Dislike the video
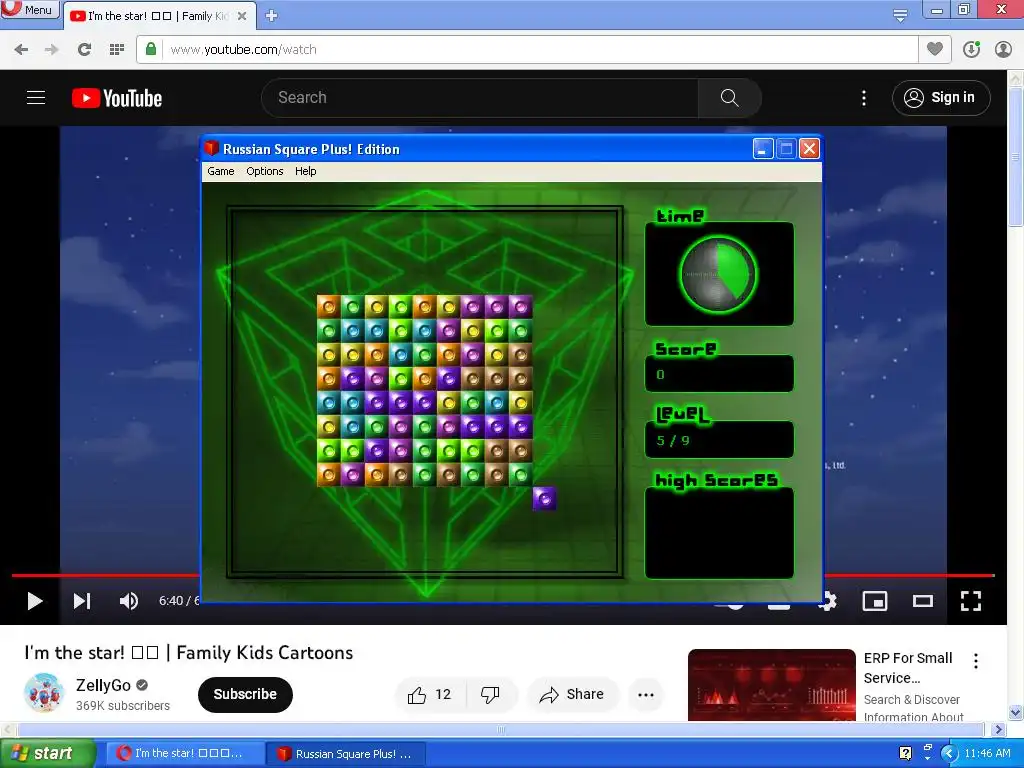The image size is (1024, 768). click(x=490, y=694)
